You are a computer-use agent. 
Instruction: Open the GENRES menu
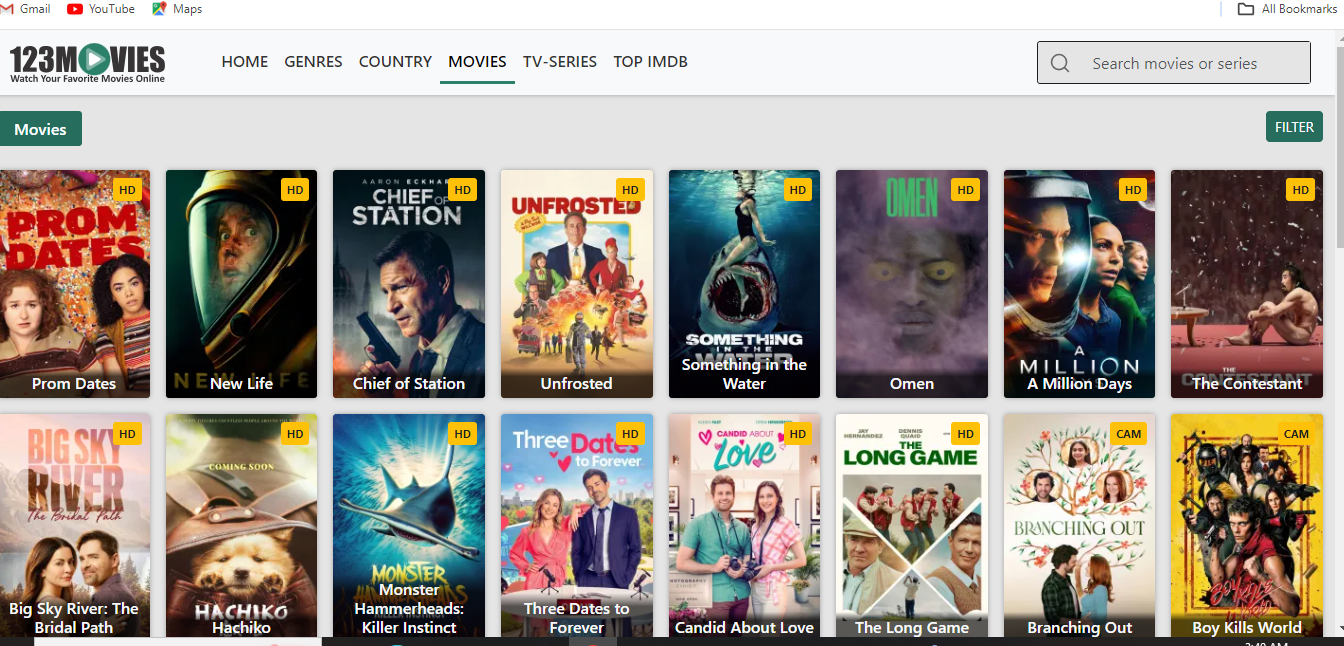[313, 62]
